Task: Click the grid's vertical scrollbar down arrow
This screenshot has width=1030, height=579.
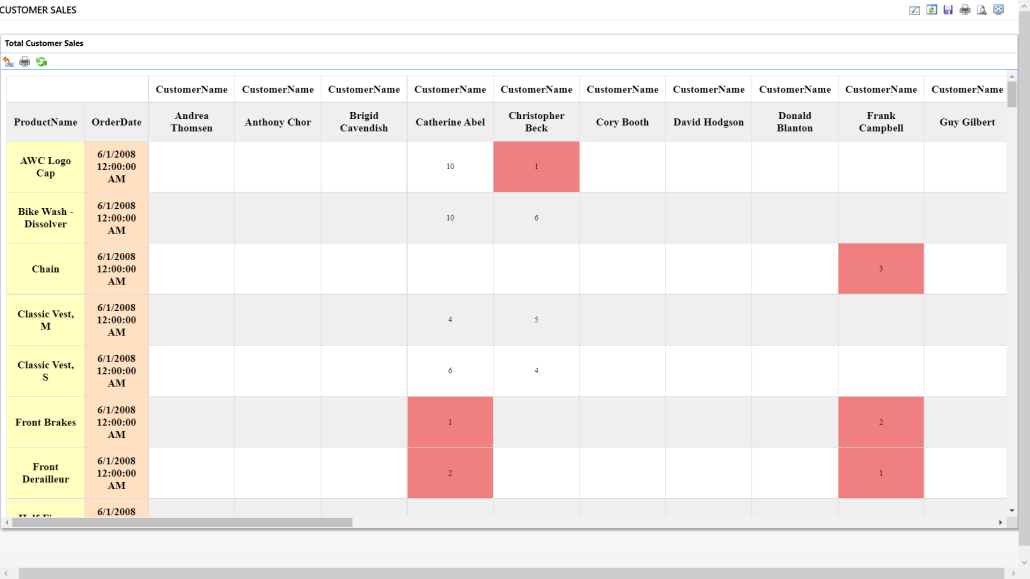Action: coord(1012,511)
